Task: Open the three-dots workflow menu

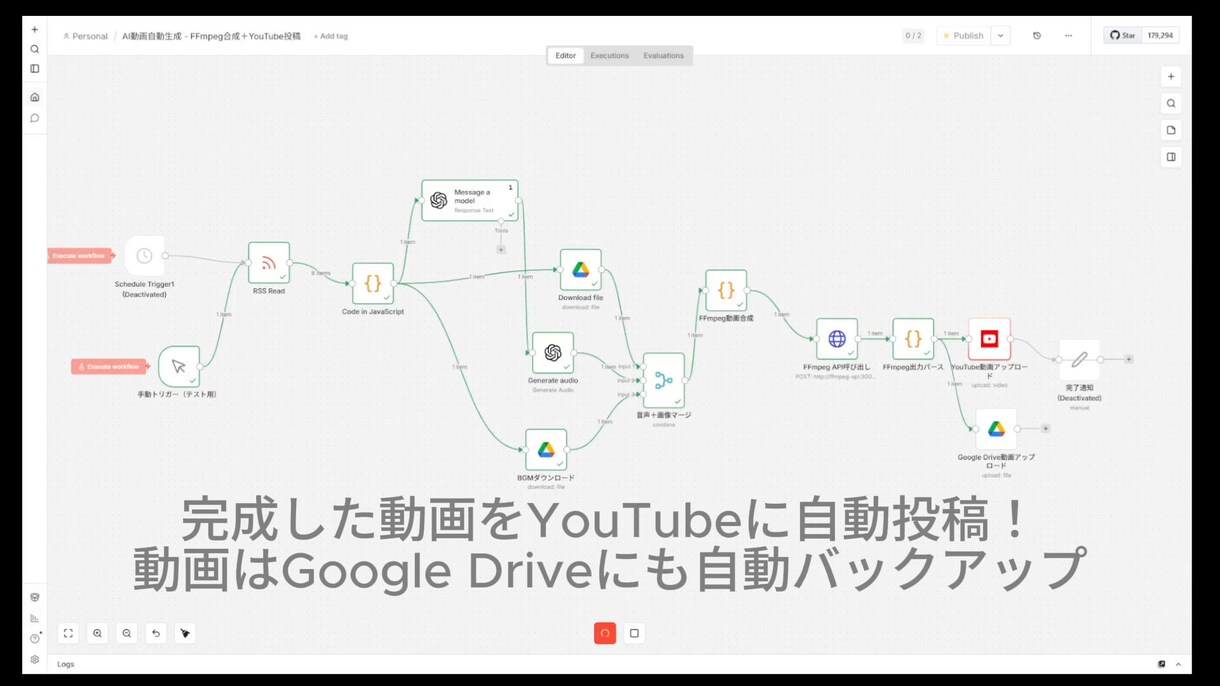Action: click(1068, 36)
